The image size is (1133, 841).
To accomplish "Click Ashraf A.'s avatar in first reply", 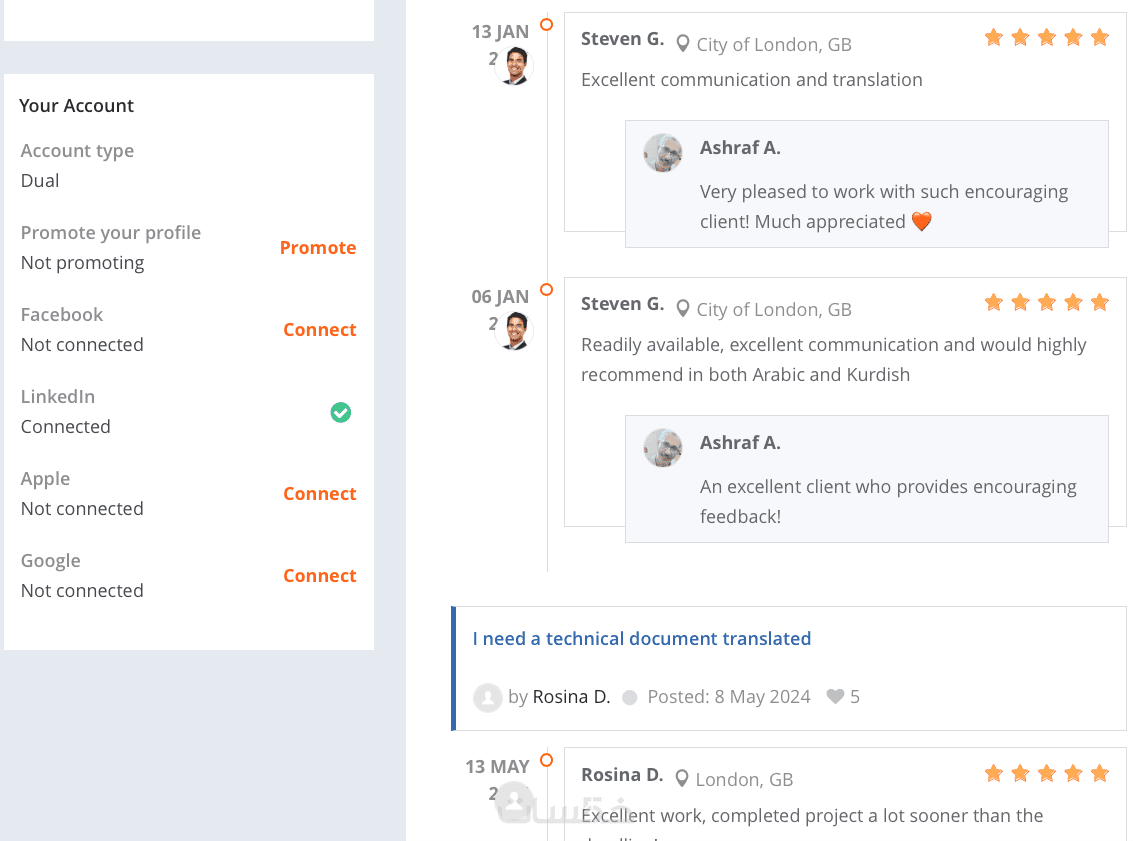I will (x=663, y=153).
